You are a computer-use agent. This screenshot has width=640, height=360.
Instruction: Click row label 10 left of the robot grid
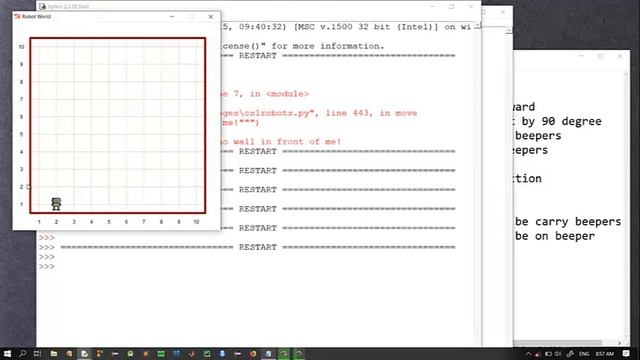(22, 47)
